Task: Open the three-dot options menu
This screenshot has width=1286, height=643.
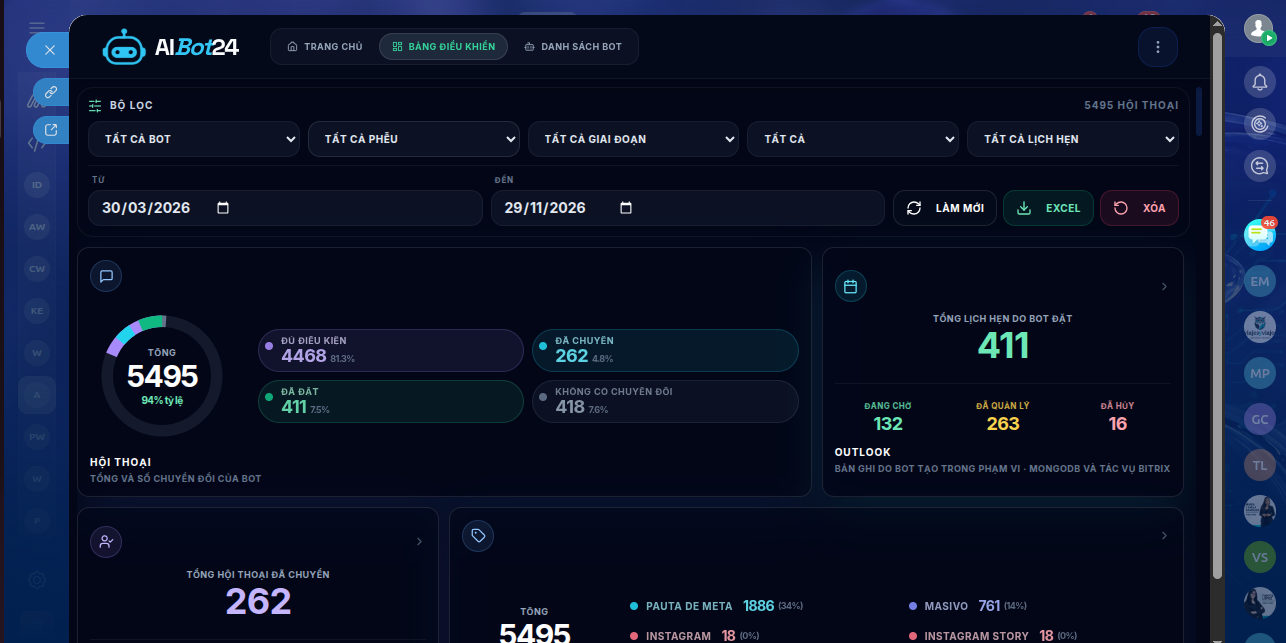Action: click(1157, 47)
